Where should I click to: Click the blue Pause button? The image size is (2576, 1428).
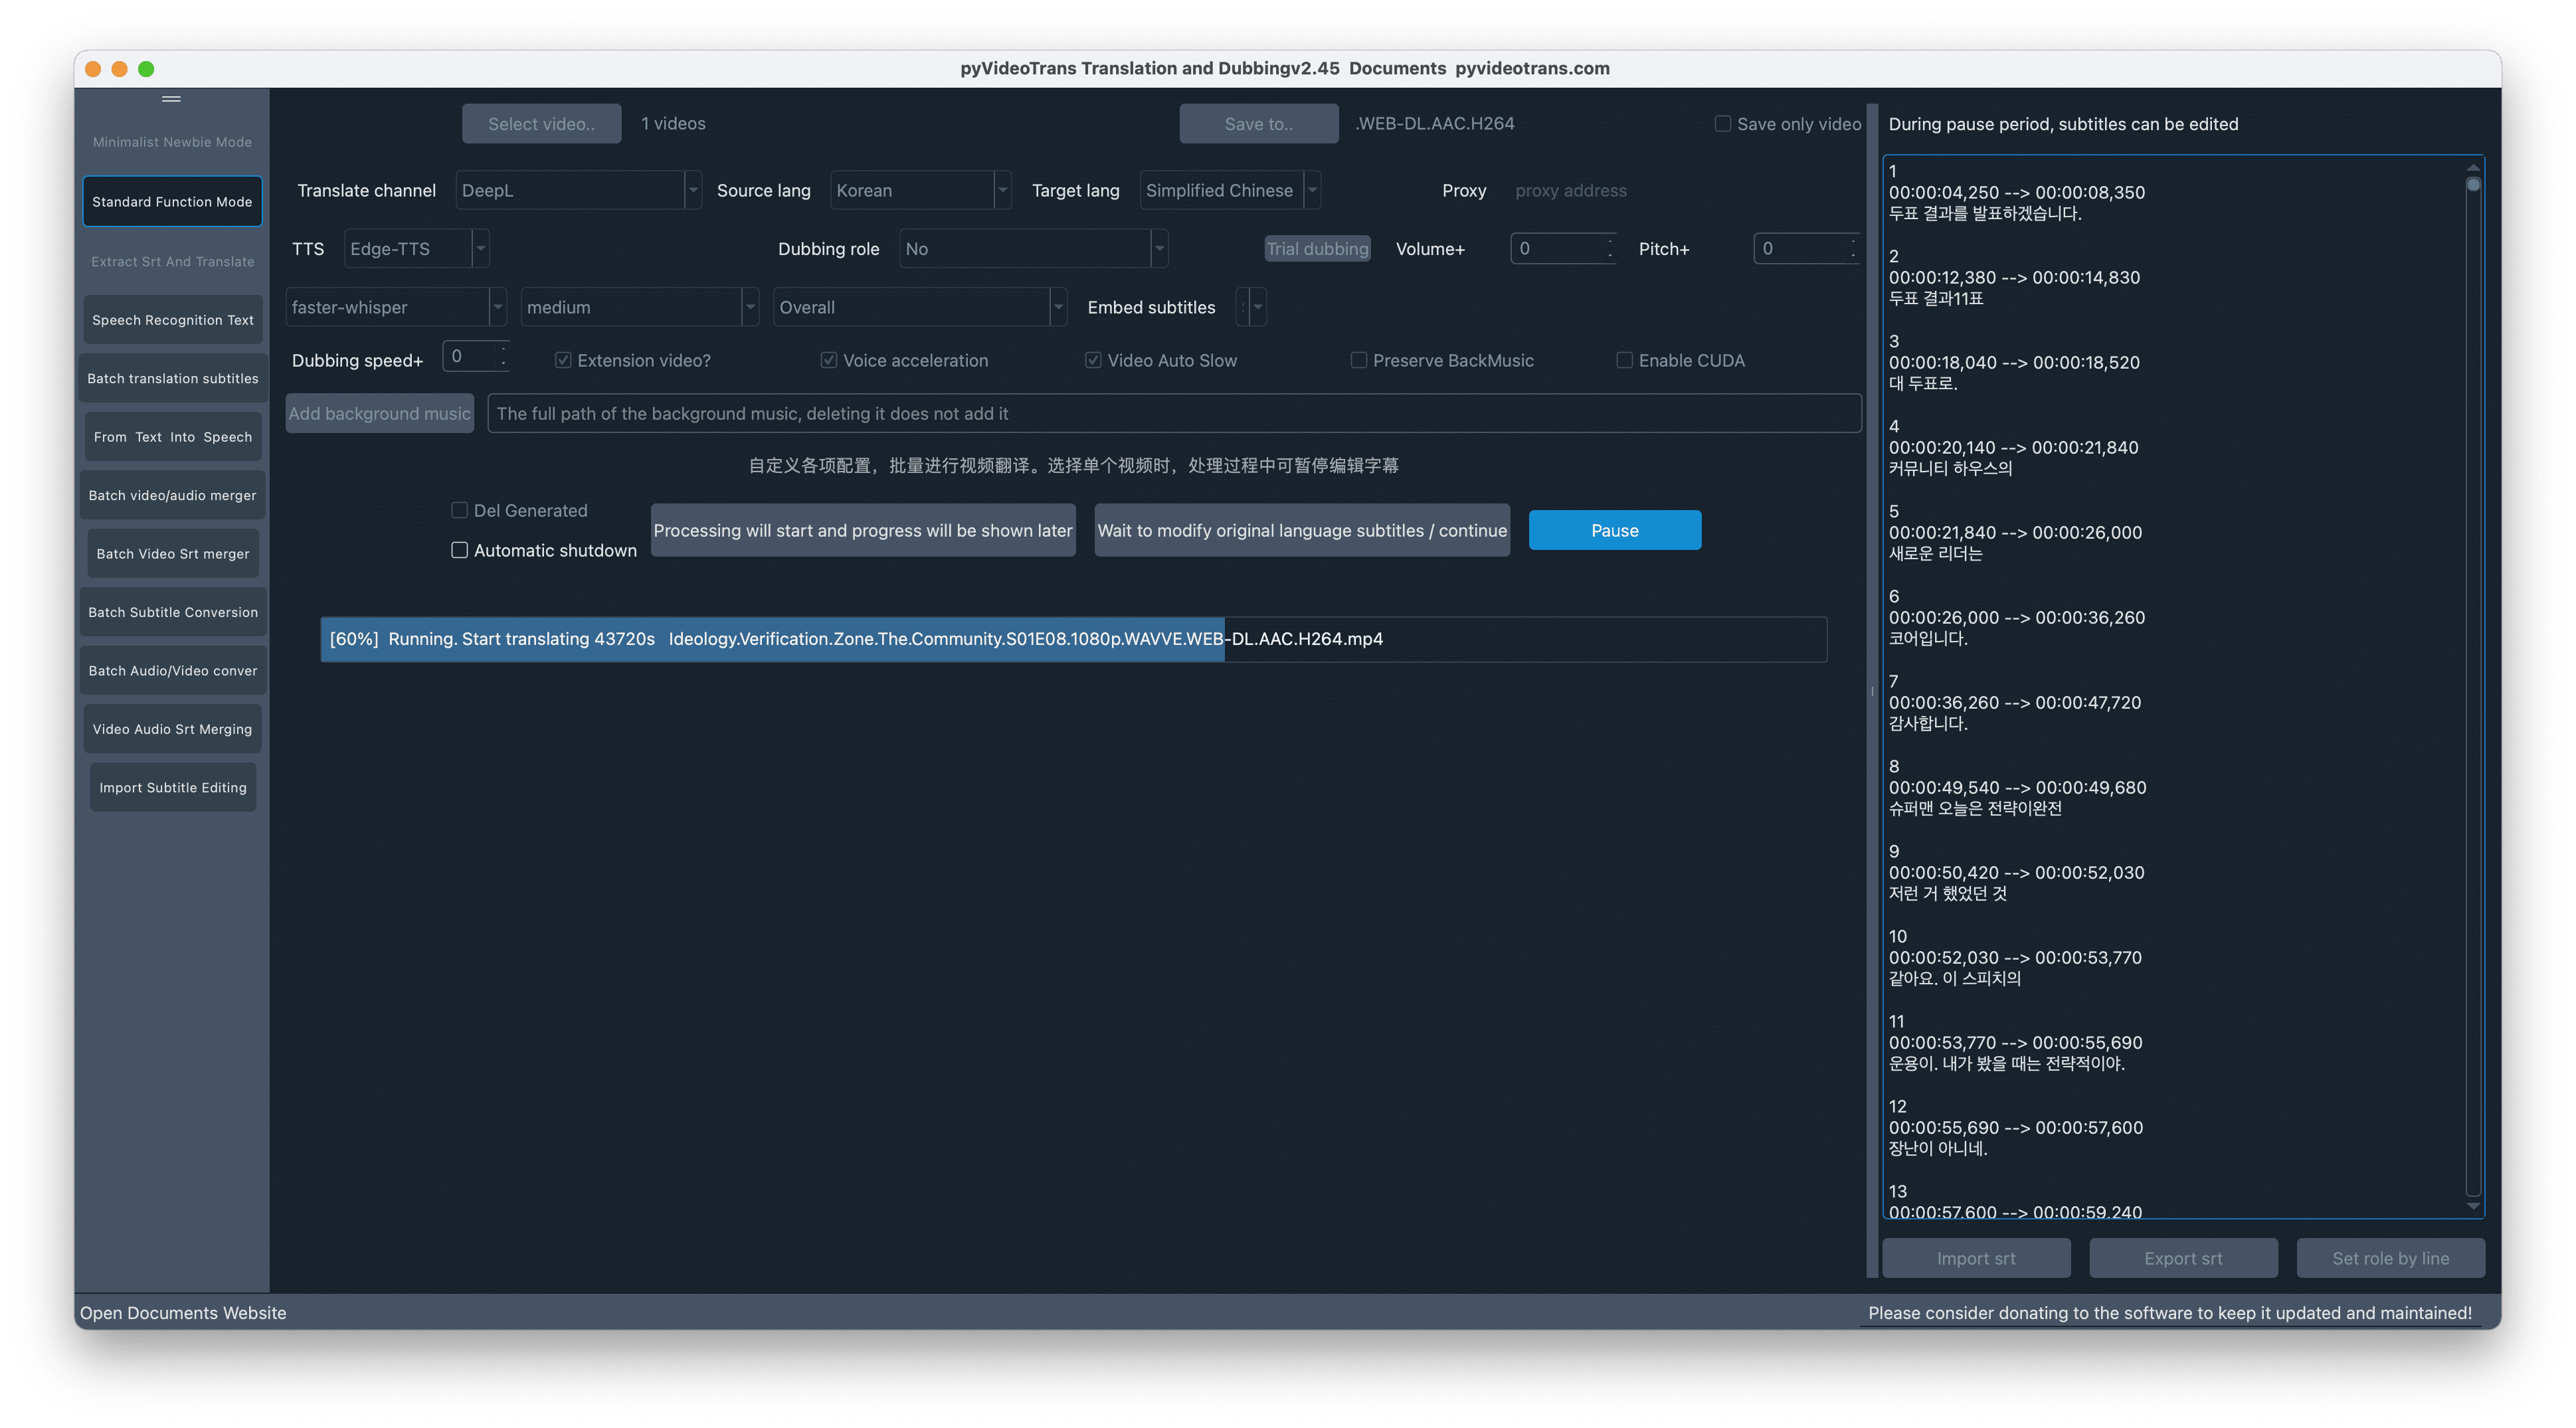tap(1615, 530)
